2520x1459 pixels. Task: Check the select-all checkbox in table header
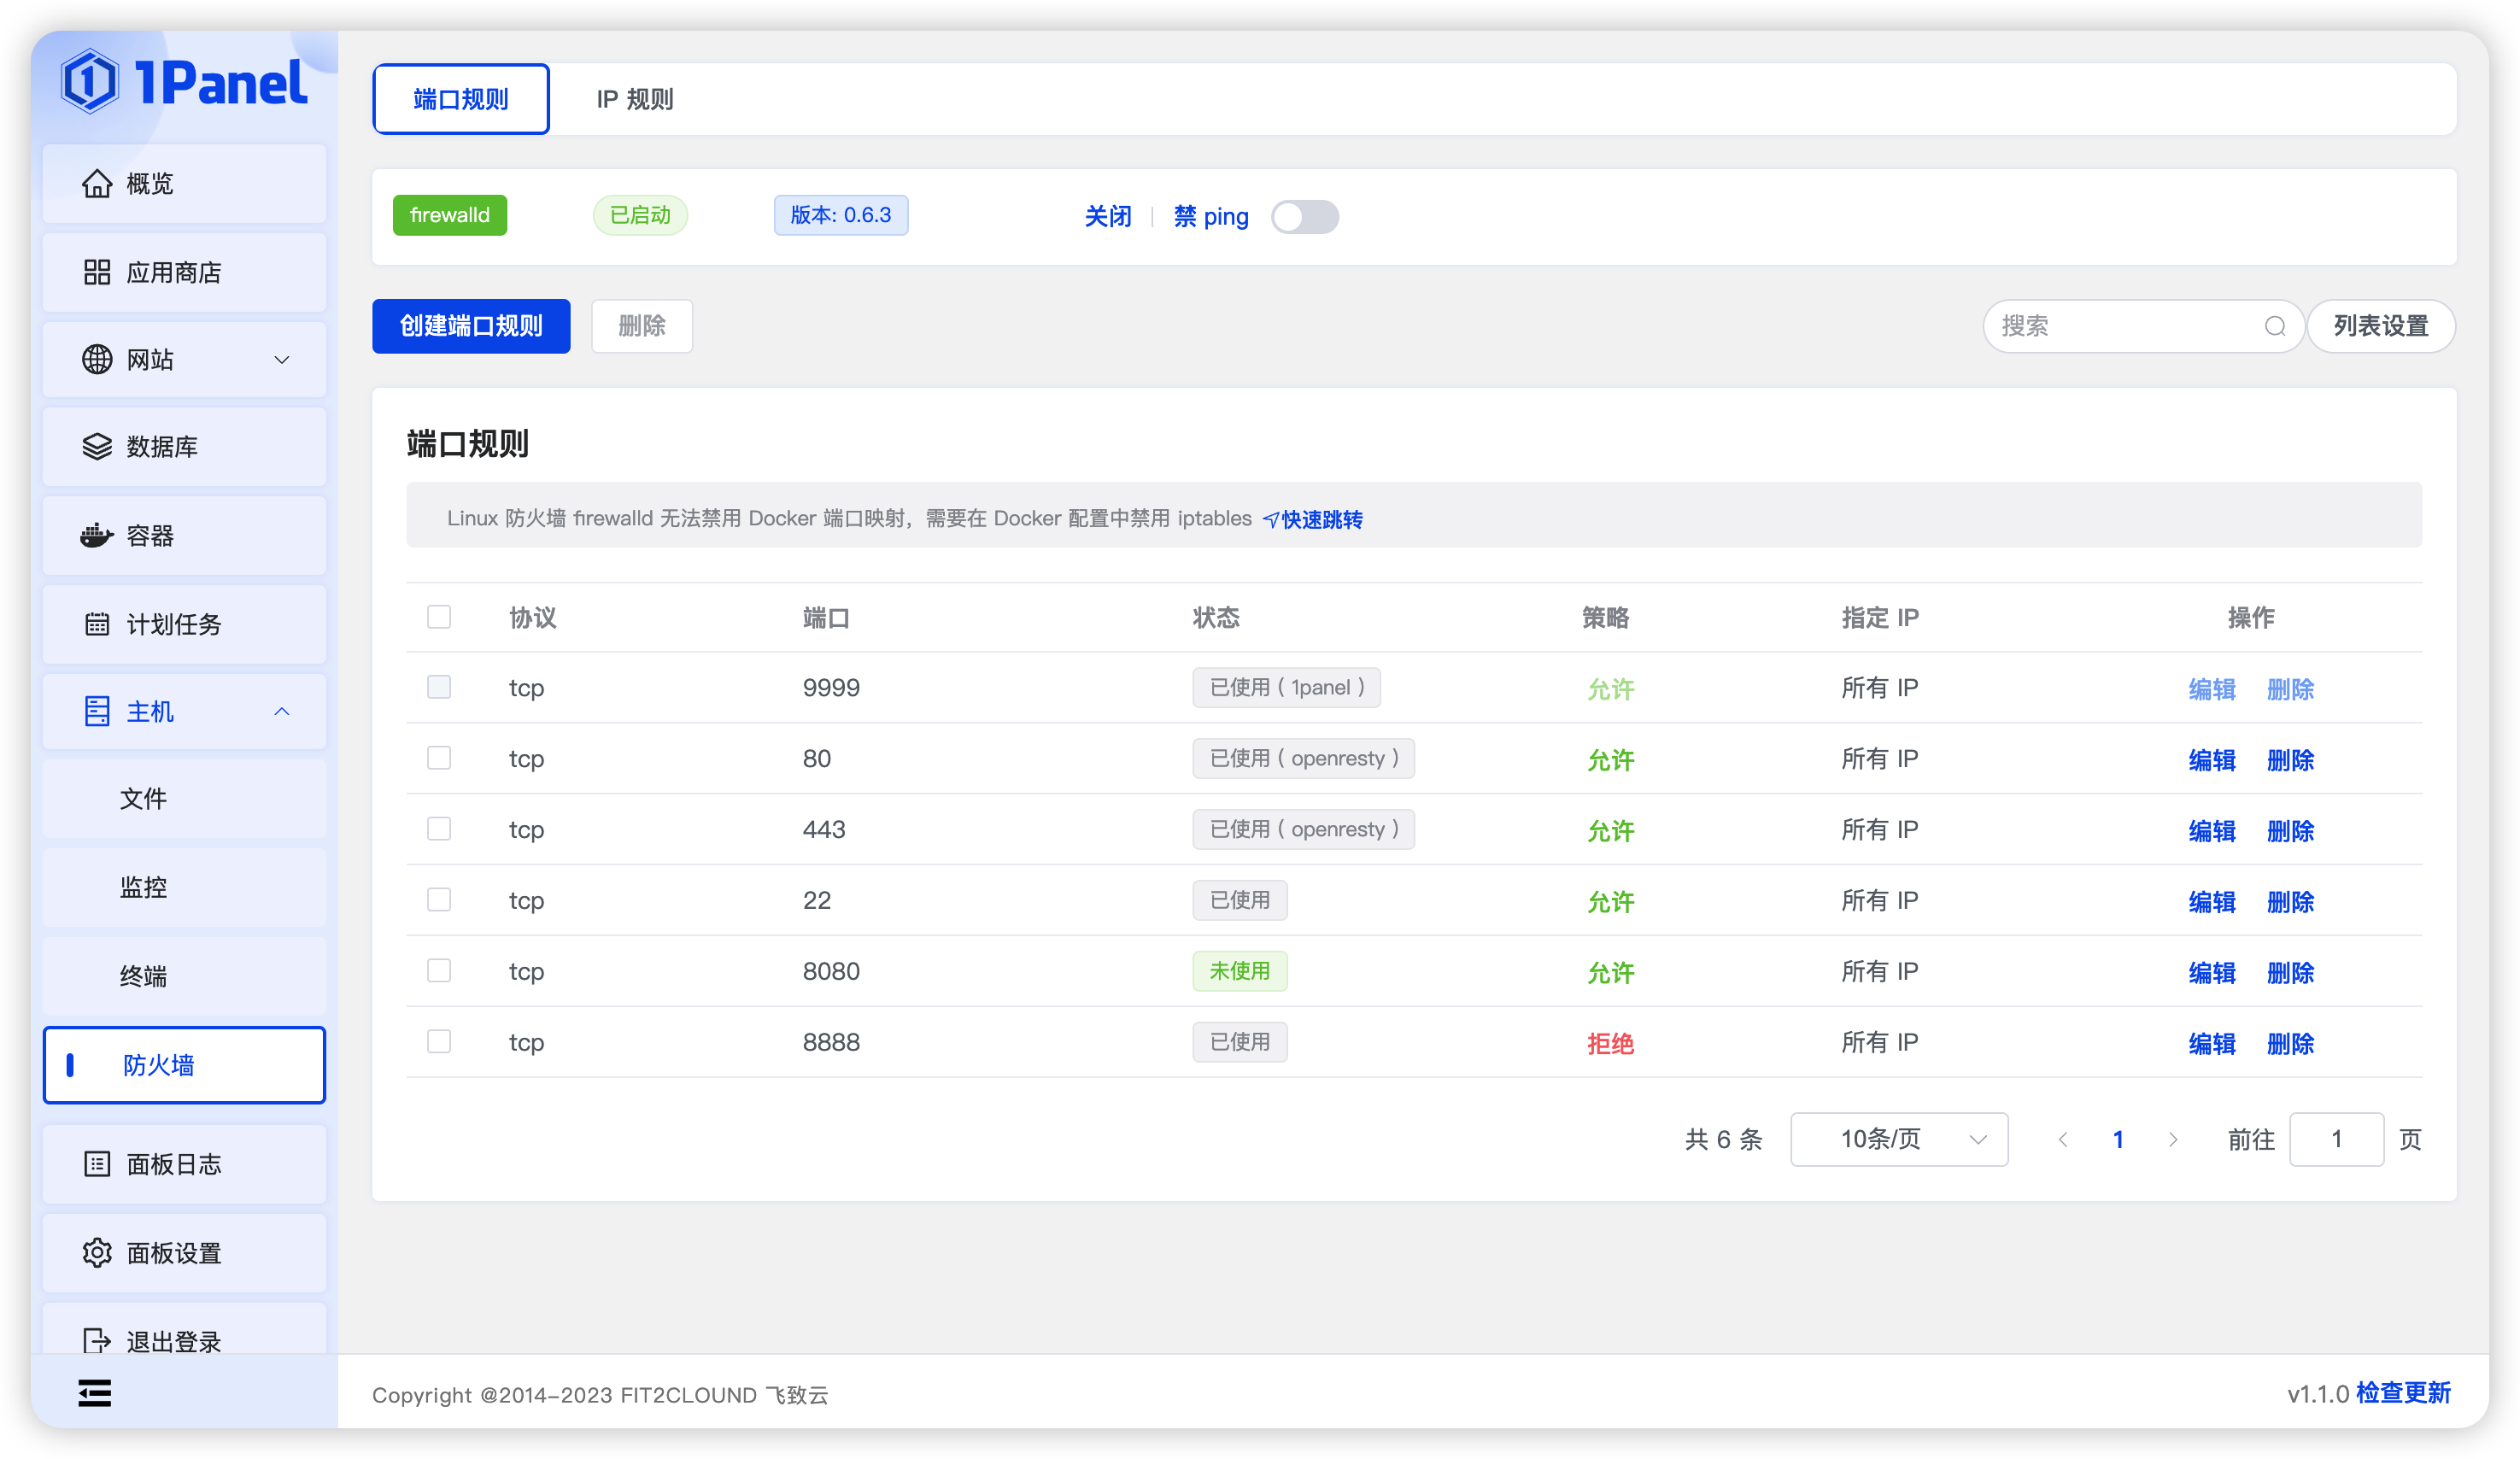tap(439, 617)
